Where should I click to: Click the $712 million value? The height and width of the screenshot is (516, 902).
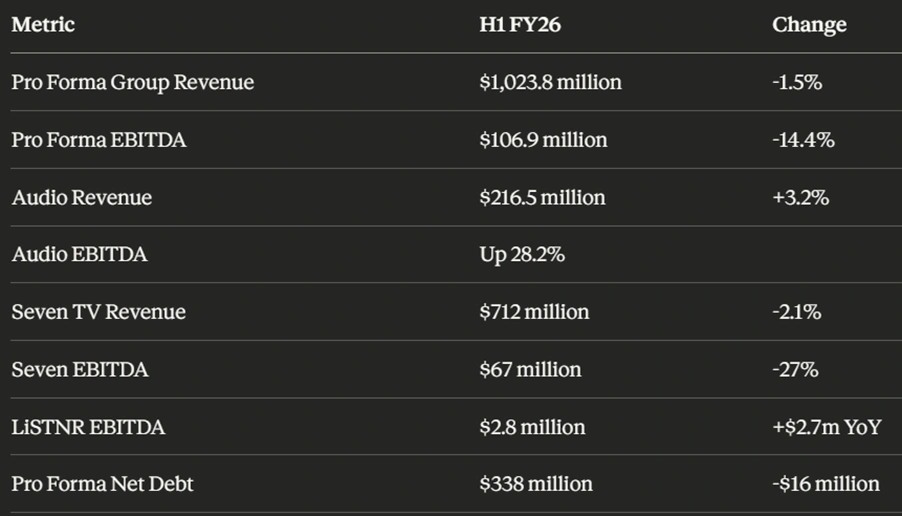534,312
